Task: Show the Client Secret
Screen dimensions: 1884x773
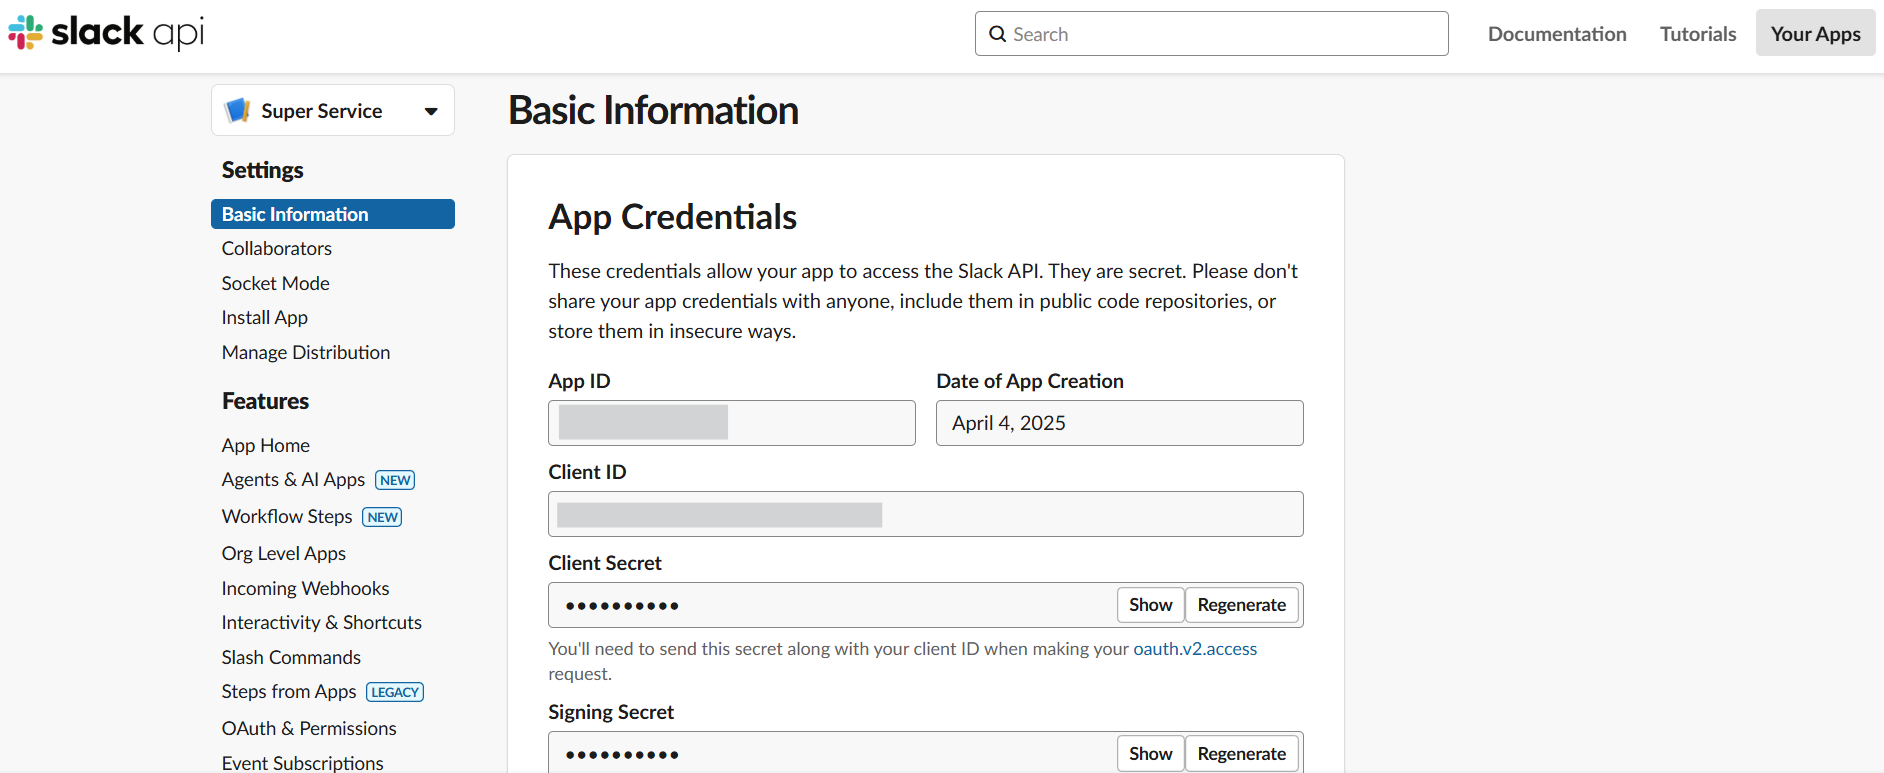Action: (1151, 605)
